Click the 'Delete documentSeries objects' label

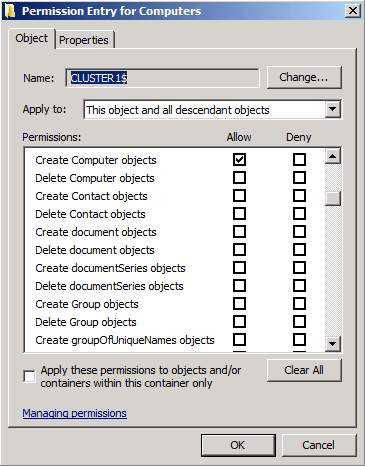[x=109, y=286]
